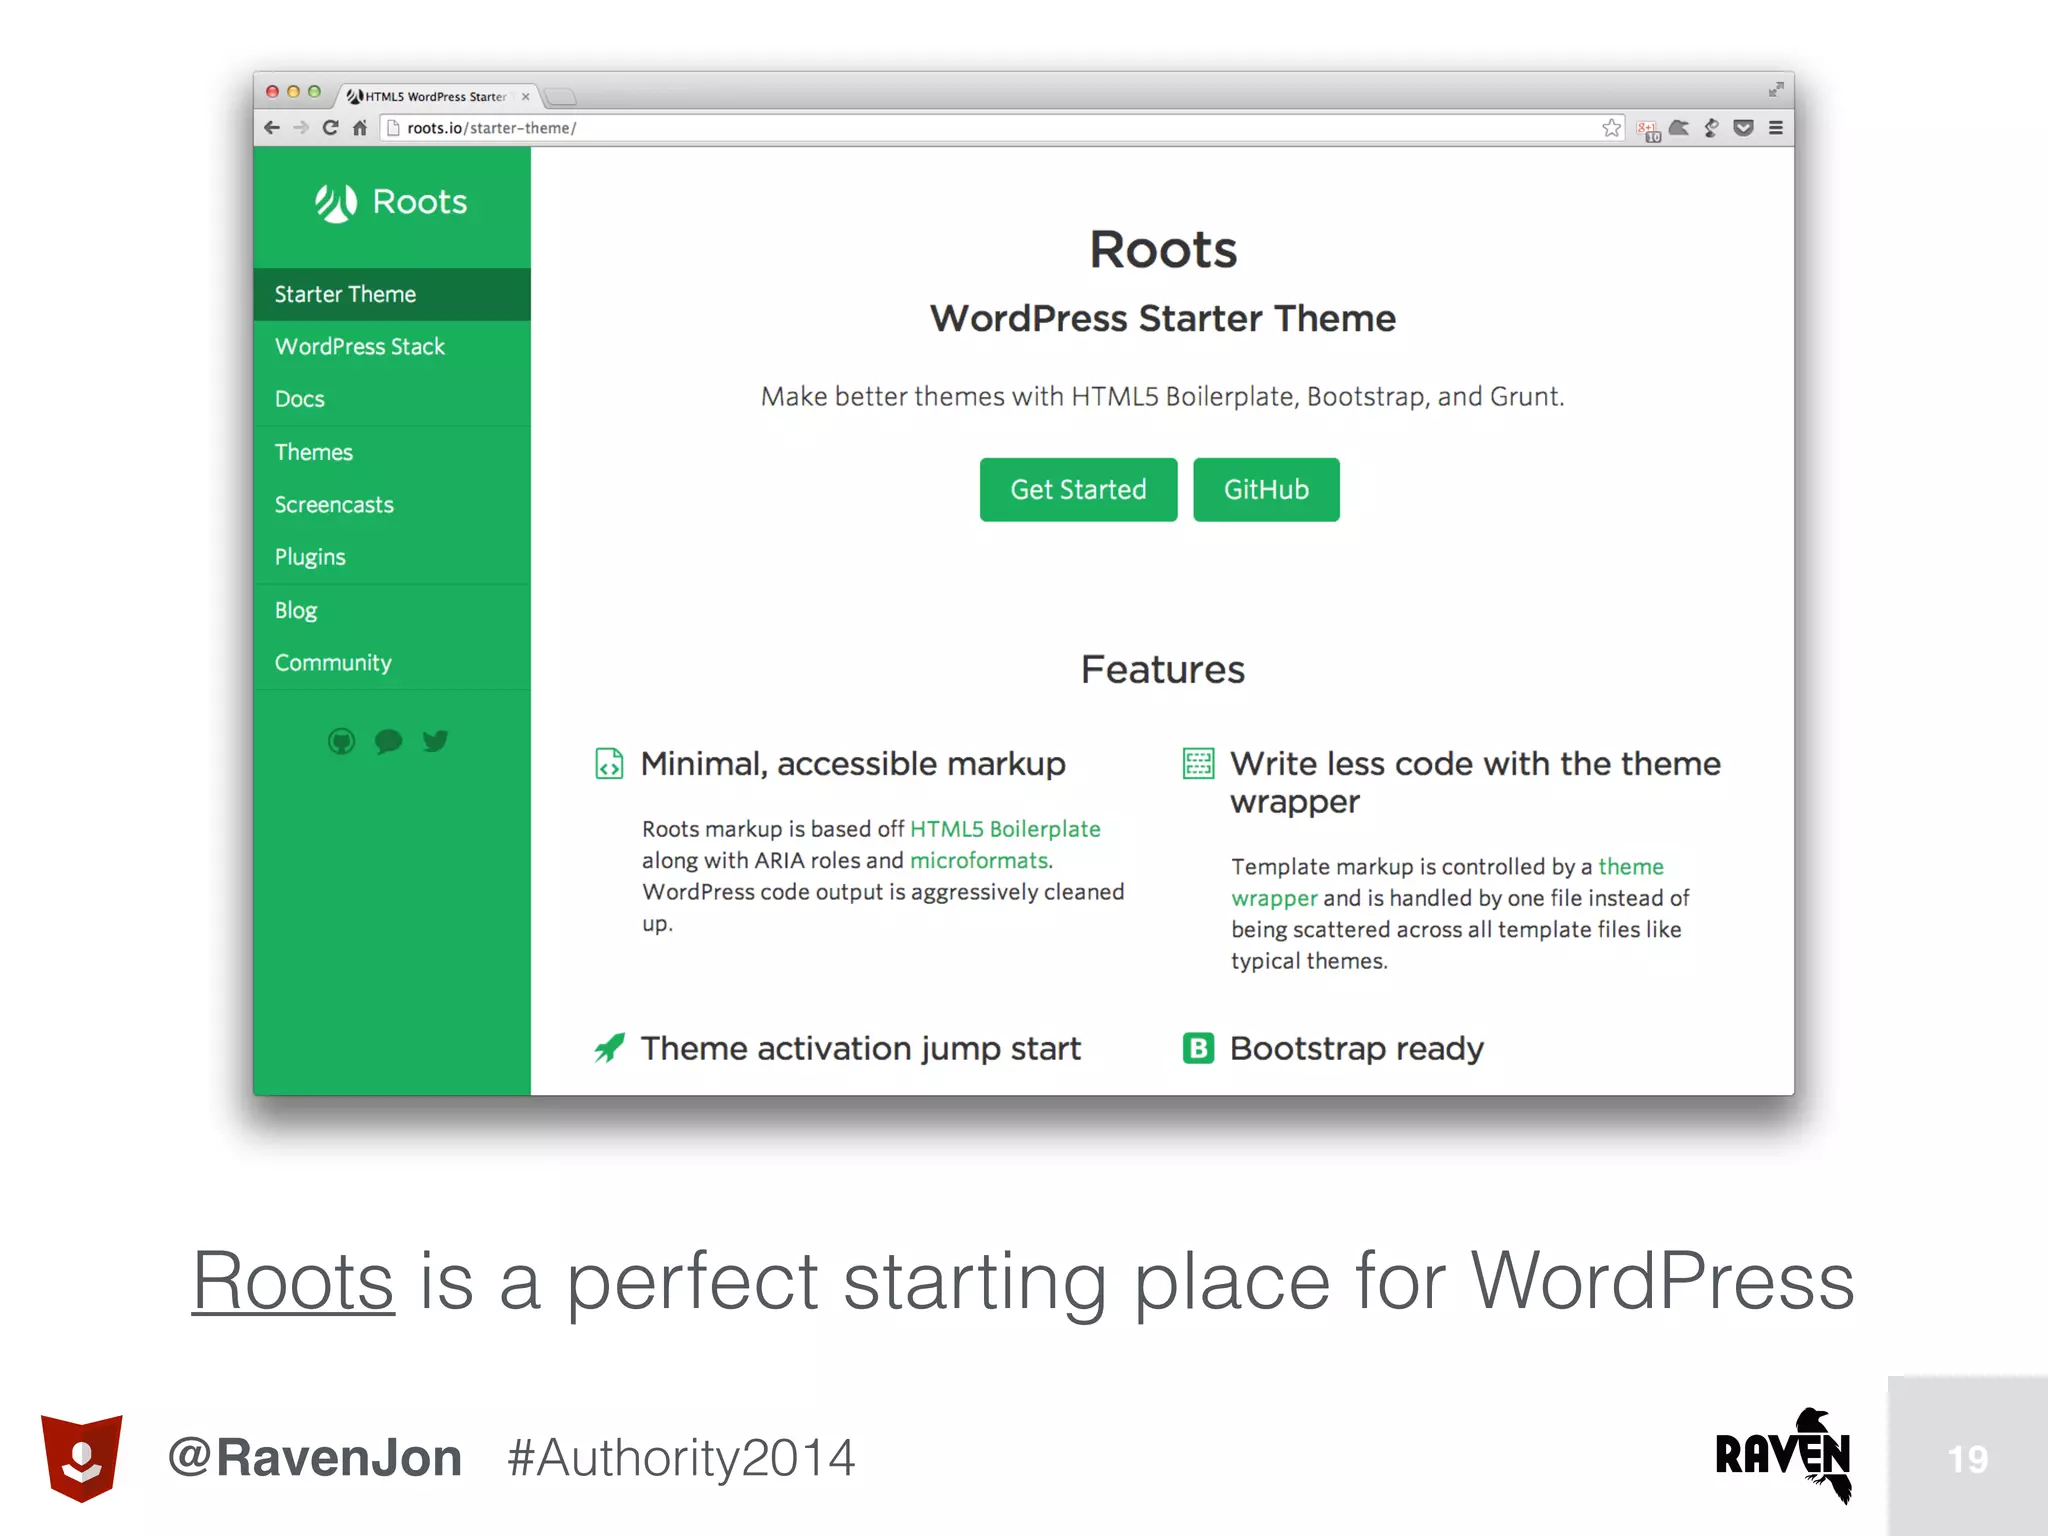Viewport: 2048px width, 1536px height.
Task: Open the Twitter bird icon in sidebar
Action: click(435, 741)
